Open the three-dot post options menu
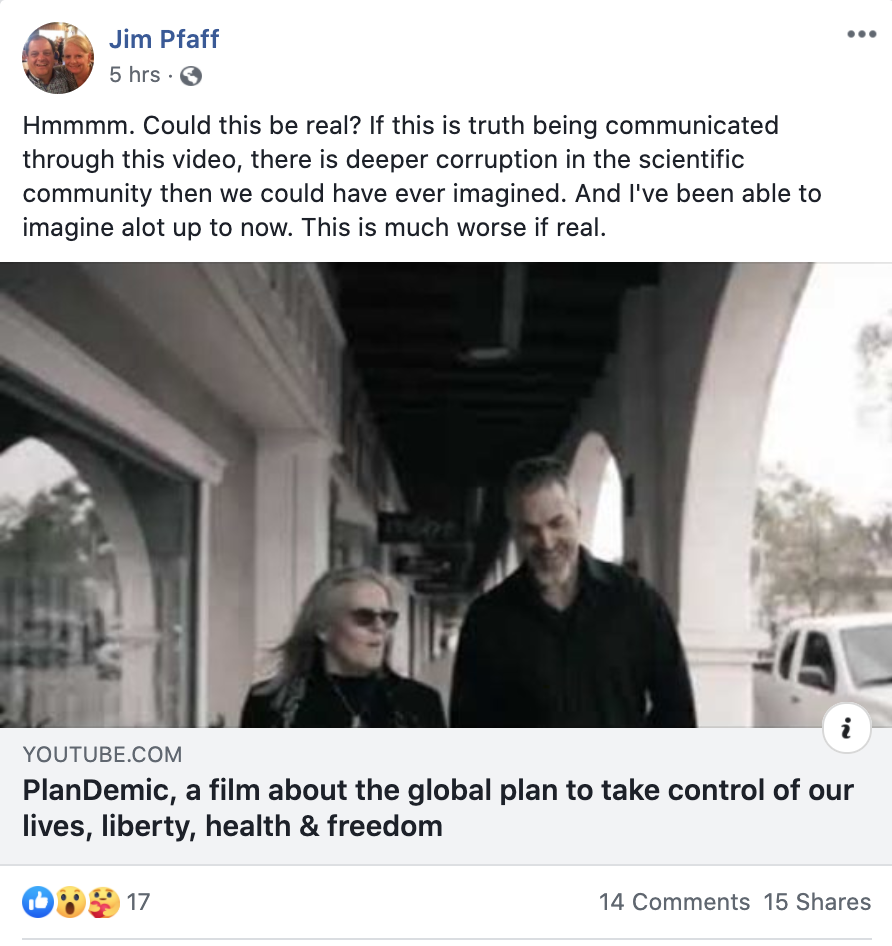 [x=861, y=34]
